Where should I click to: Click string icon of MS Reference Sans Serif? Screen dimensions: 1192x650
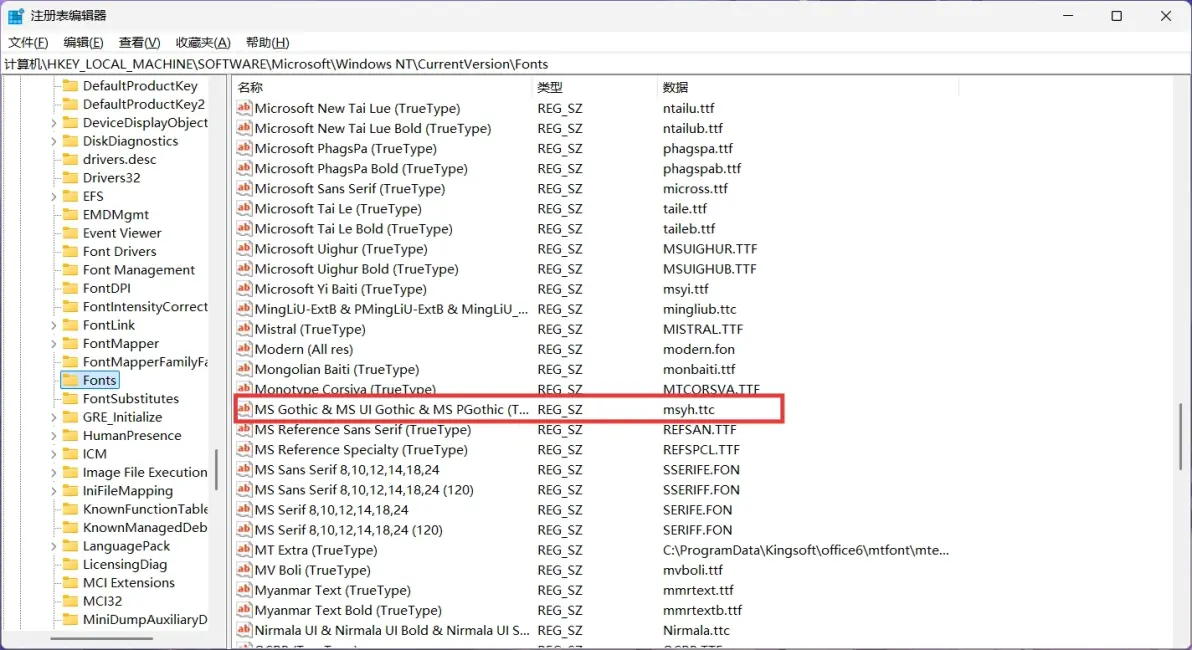(243, 430)
